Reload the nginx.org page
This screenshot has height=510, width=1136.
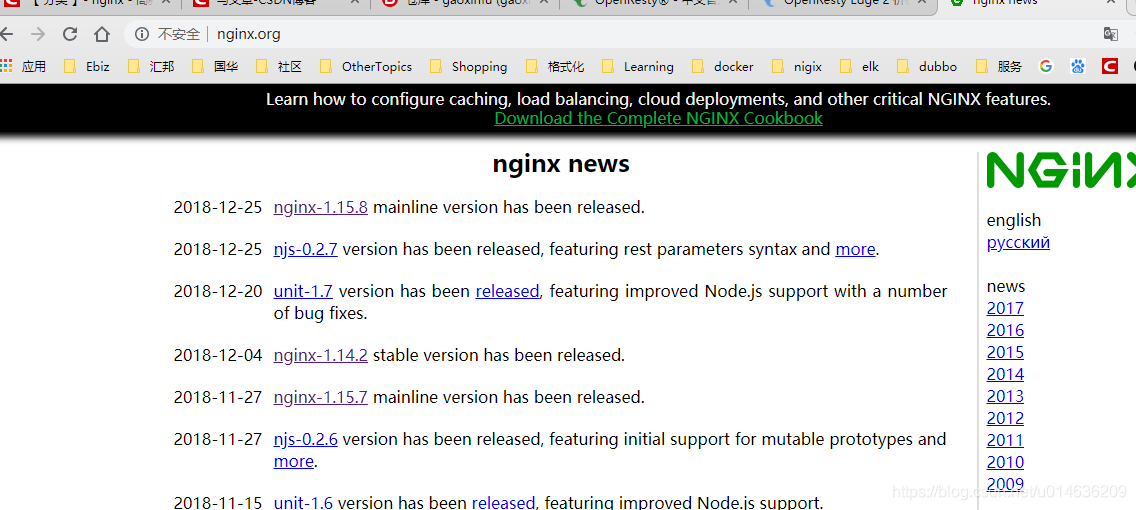70,34
